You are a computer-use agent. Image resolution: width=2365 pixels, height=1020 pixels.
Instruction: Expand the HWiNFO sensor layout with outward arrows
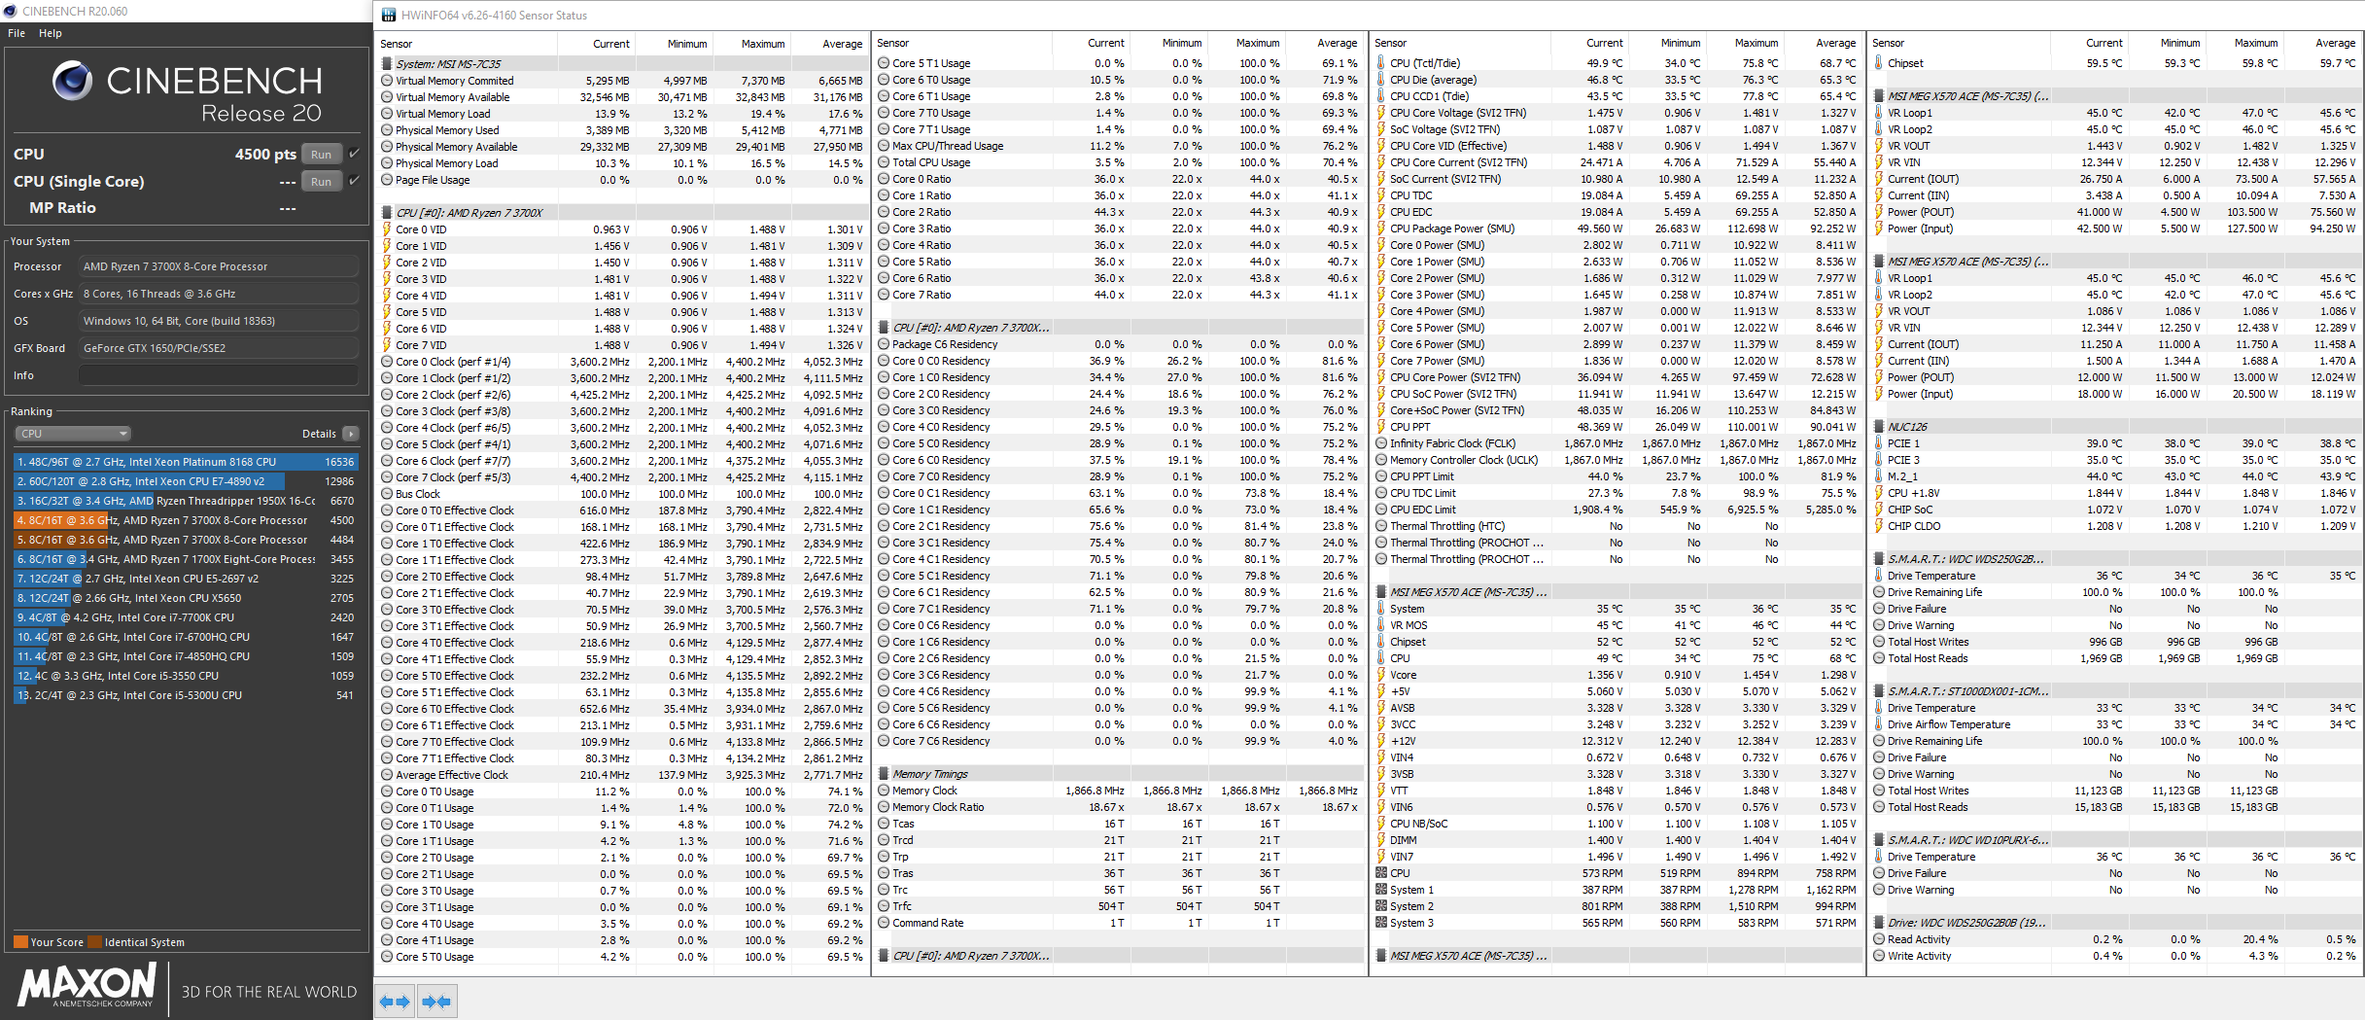(x=396, y=1001)
